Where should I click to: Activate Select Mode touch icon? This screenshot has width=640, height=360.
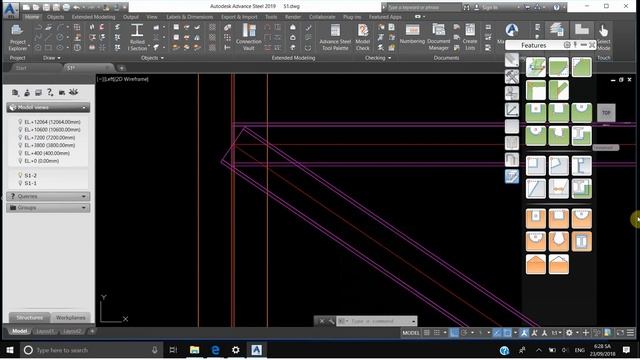pyautogui.click(x=603, y=38)
